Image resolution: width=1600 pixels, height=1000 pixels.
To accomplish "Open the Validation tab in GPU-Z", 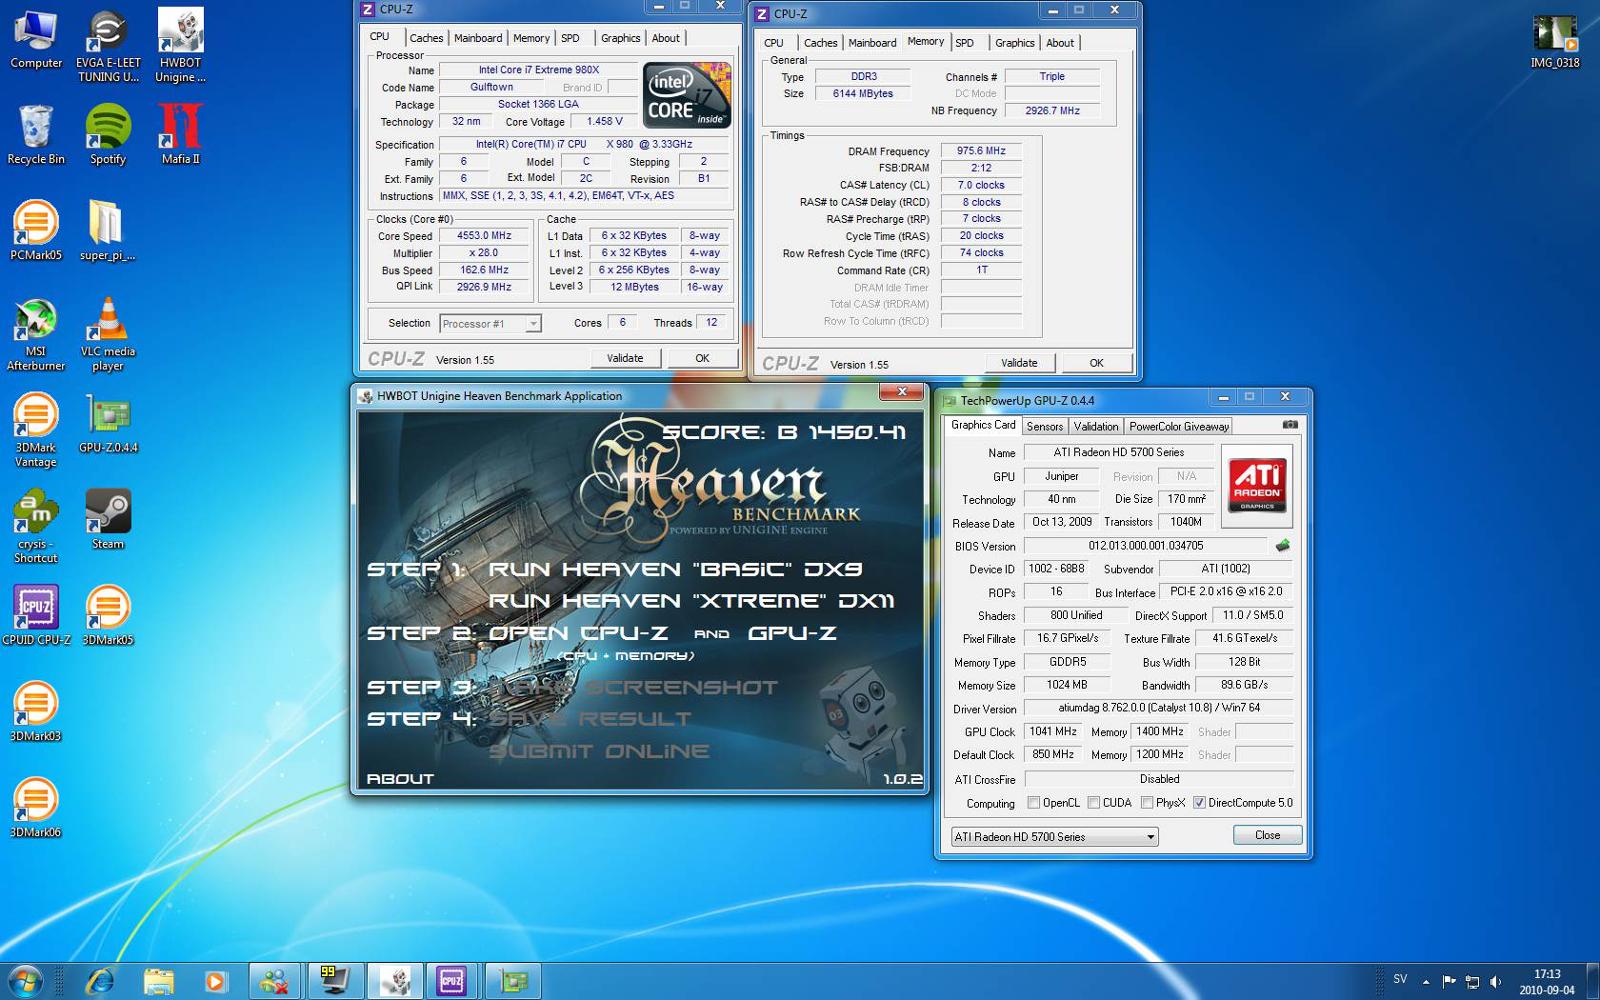I will tap(1096, 426).
